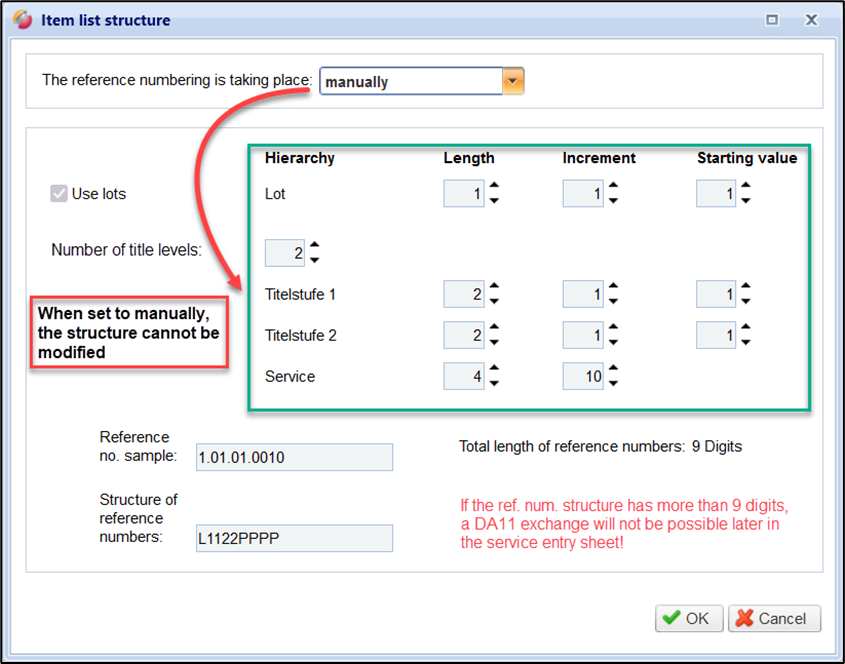Increase the Lot starting value
This screenshot has width=845, height=664.
[746, 186]
